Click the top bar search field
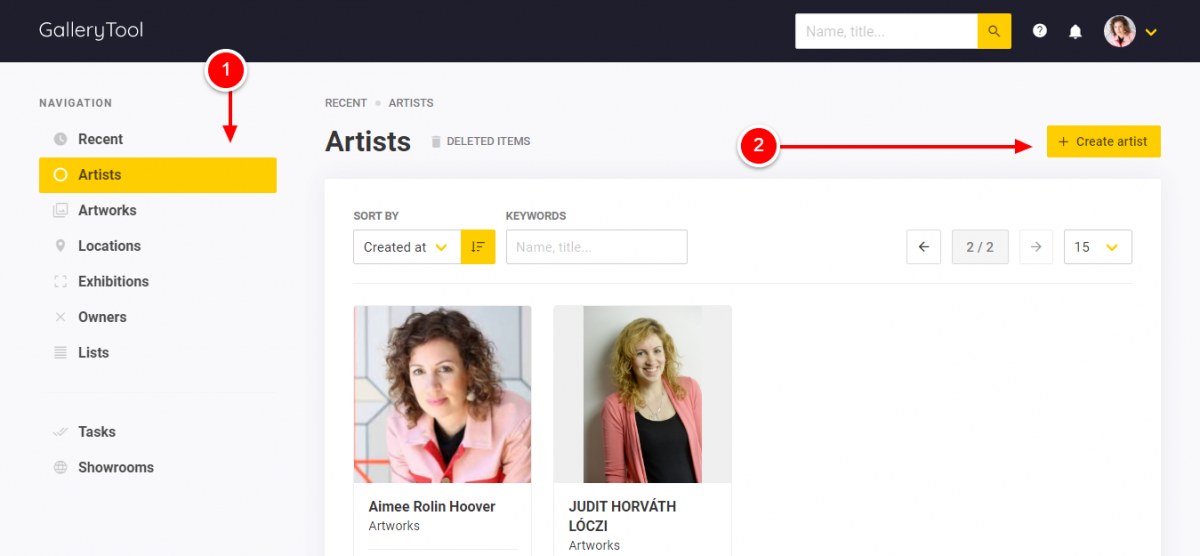The image size is (1200, 556). pos(886,31)
